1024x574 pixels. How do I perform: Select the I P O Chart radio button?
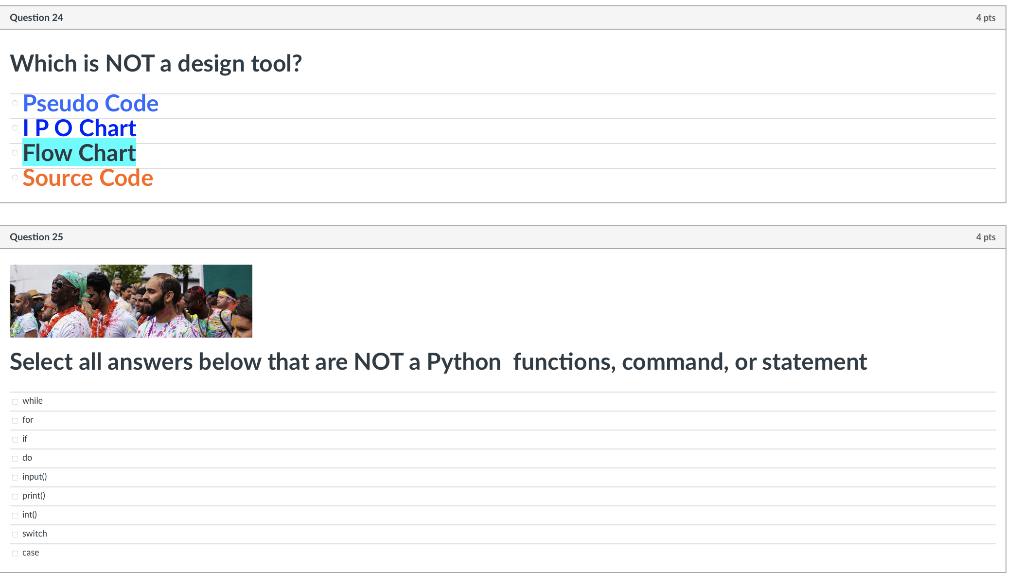(15, 128)
